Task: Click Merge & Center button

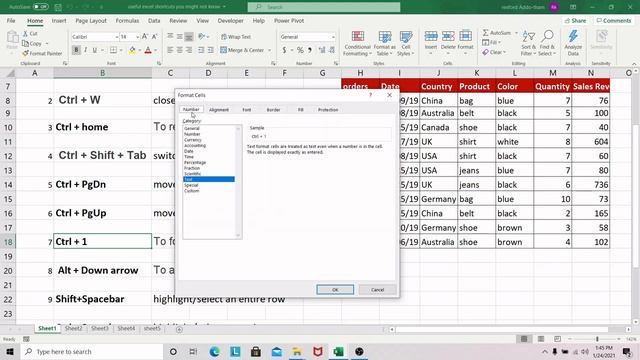Action: click(x=242, y=50)
